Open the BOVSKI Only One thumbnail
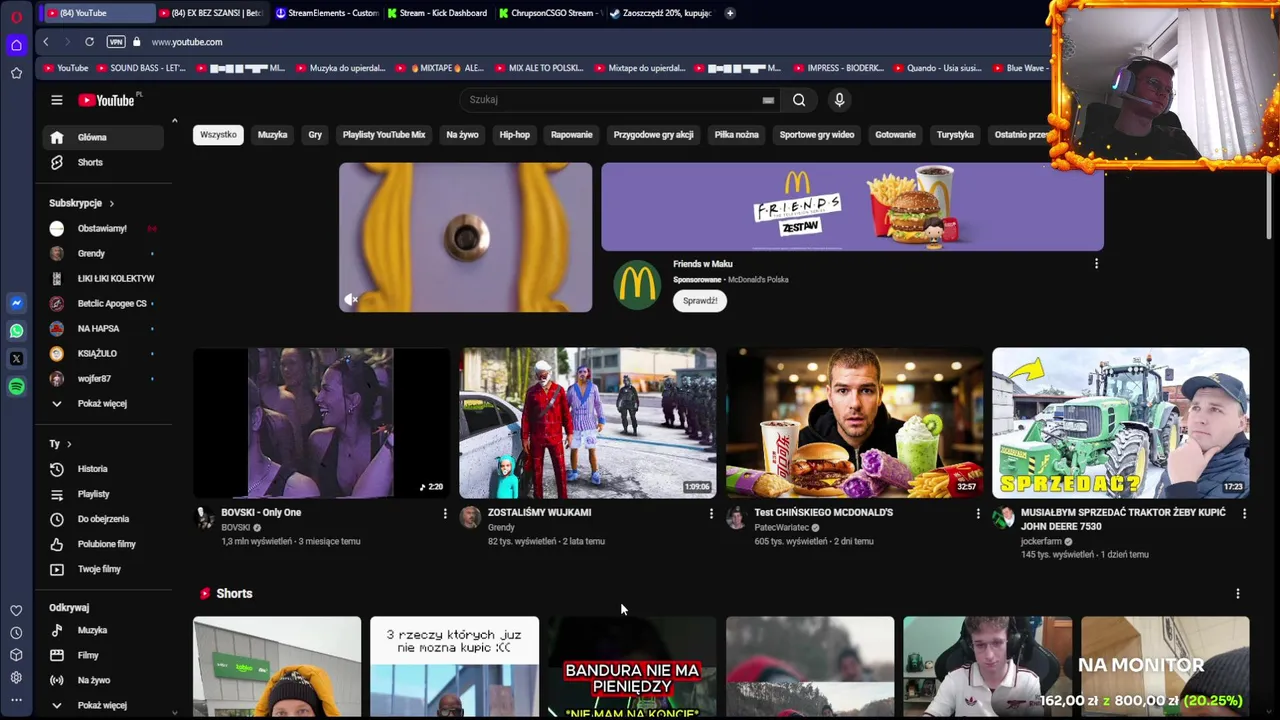The height and width of the screenshot is (720, 1280). (x=321, y=423)
